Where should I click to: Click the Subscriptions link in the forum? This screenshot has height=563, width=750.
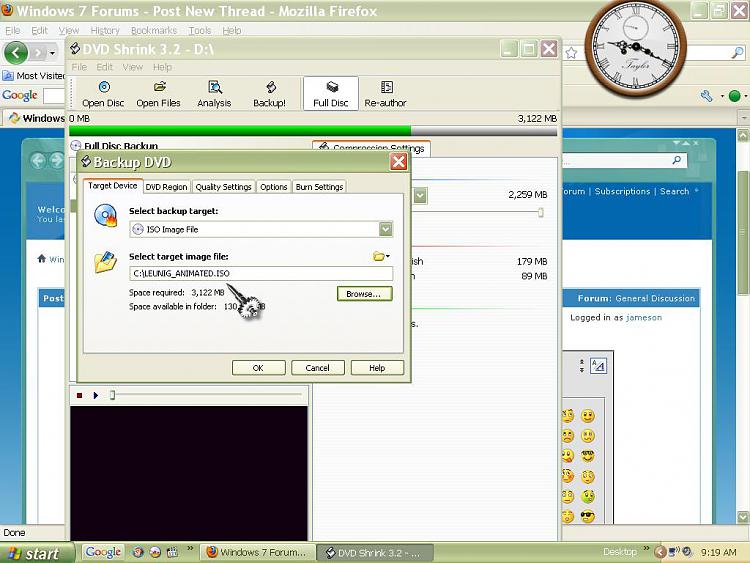tap(622, 191)
